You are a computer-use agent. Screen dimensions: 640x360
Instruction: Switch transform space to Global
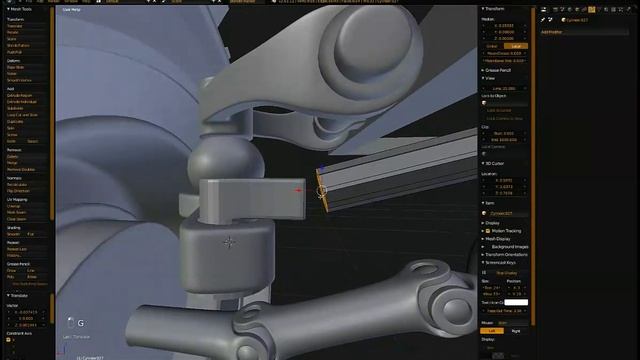click(x=492, y=46)
